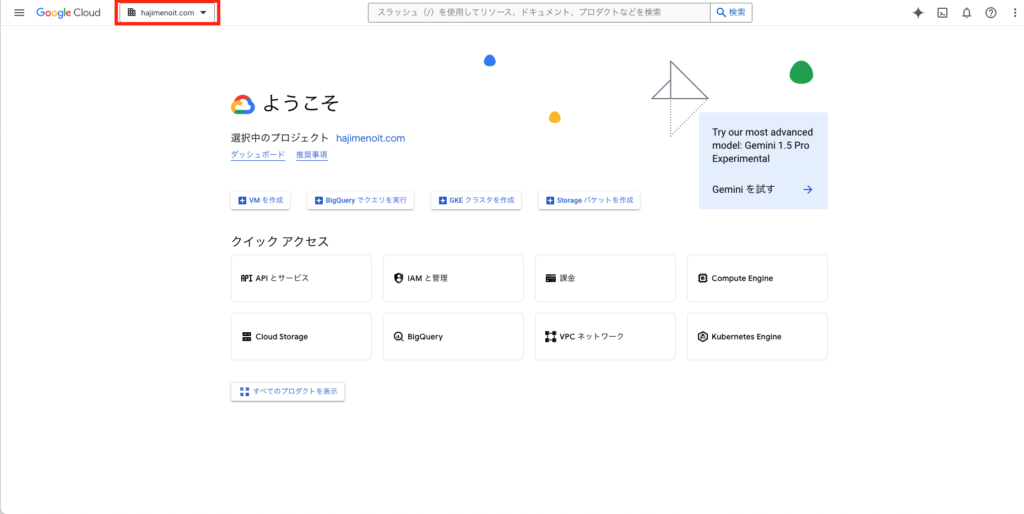Open Compute Engine card
The image size is (1024, 514).
pos(758,278)
